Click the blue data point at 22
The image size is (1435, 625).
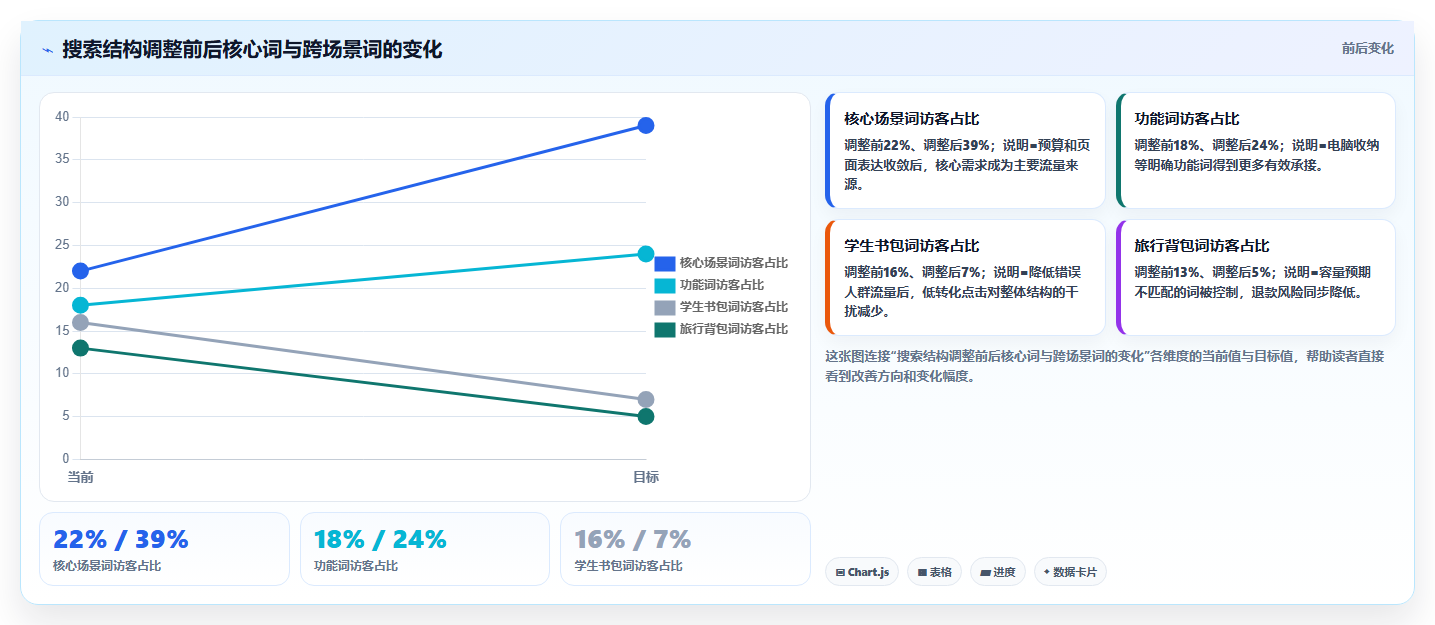pos(80,271)
